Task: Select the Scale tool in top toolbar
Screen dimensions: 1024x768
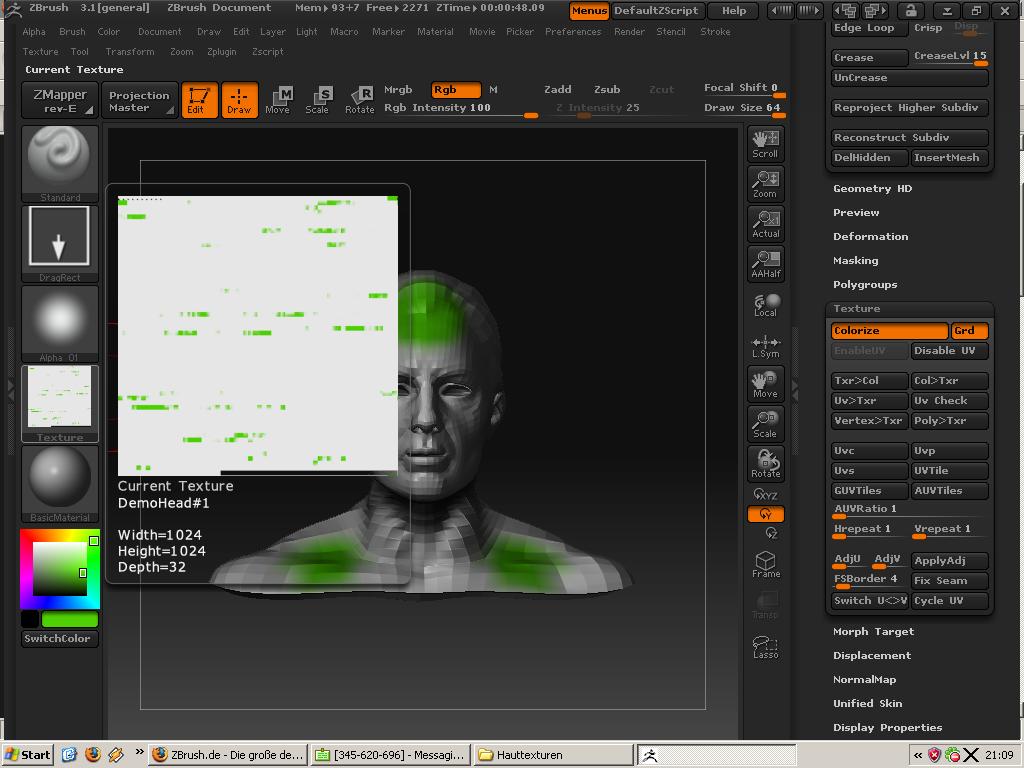Action: 318,99
